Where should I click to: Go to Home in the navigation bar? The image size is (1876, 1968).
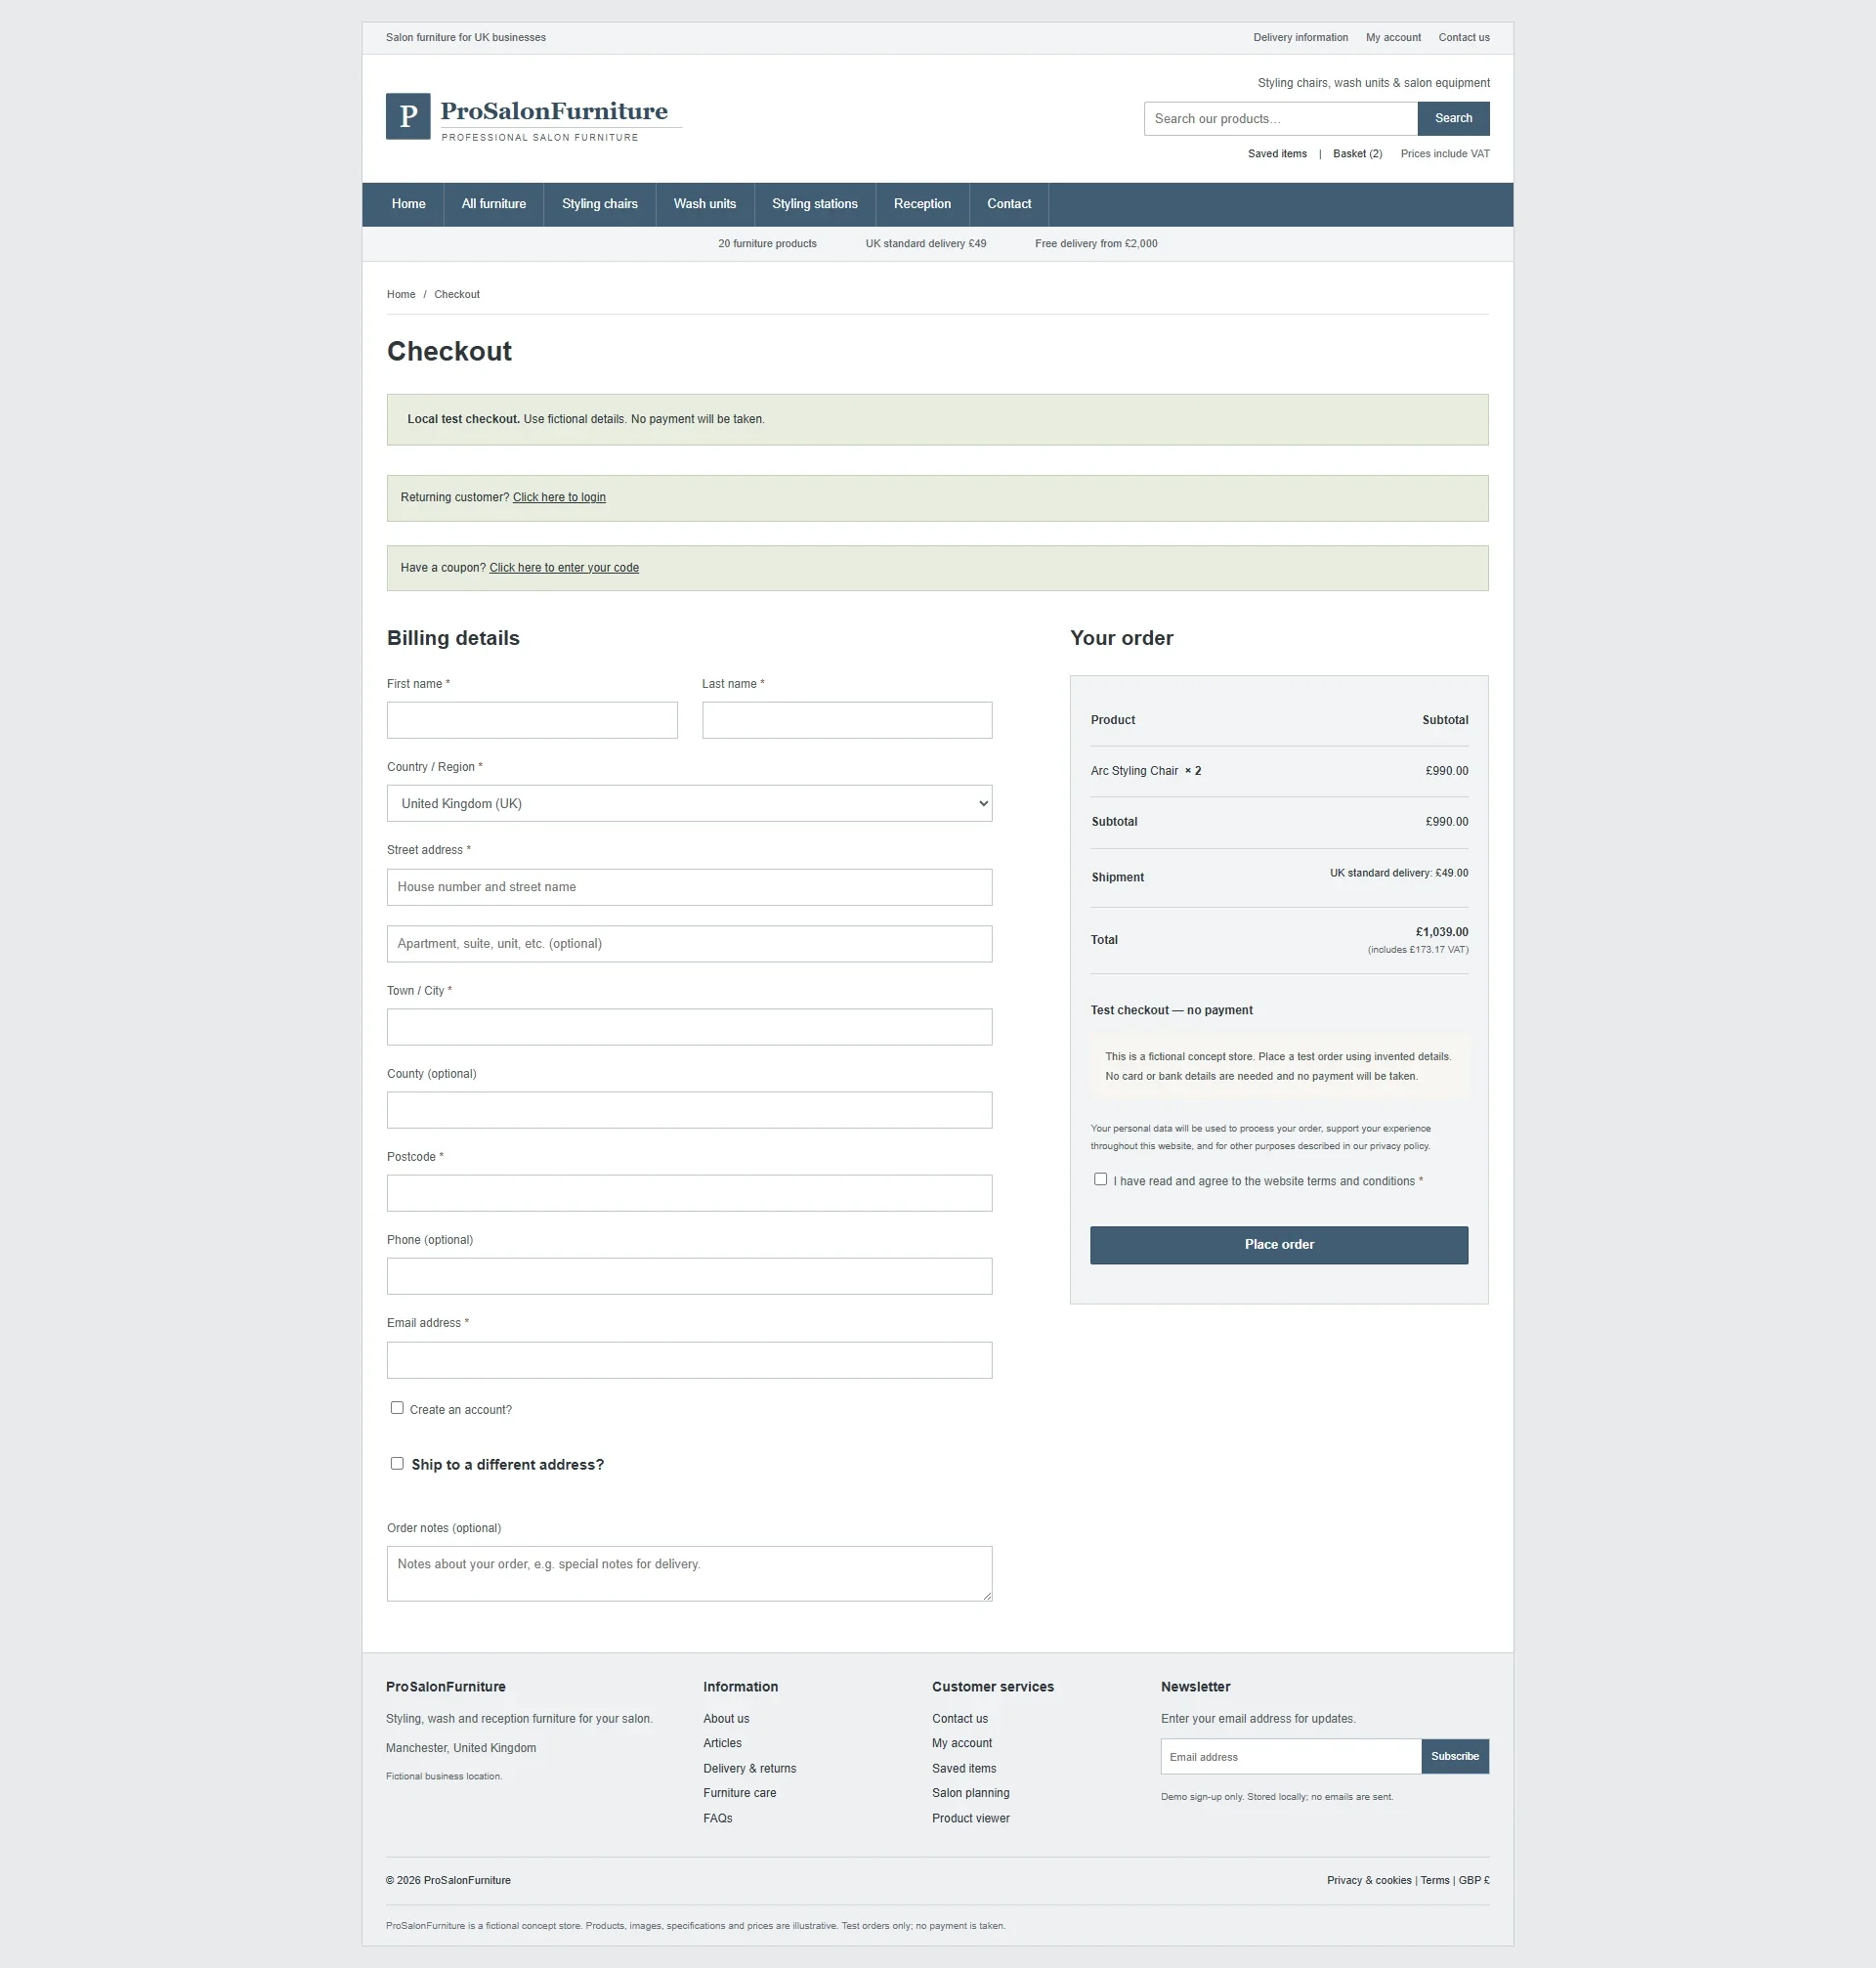408,204
